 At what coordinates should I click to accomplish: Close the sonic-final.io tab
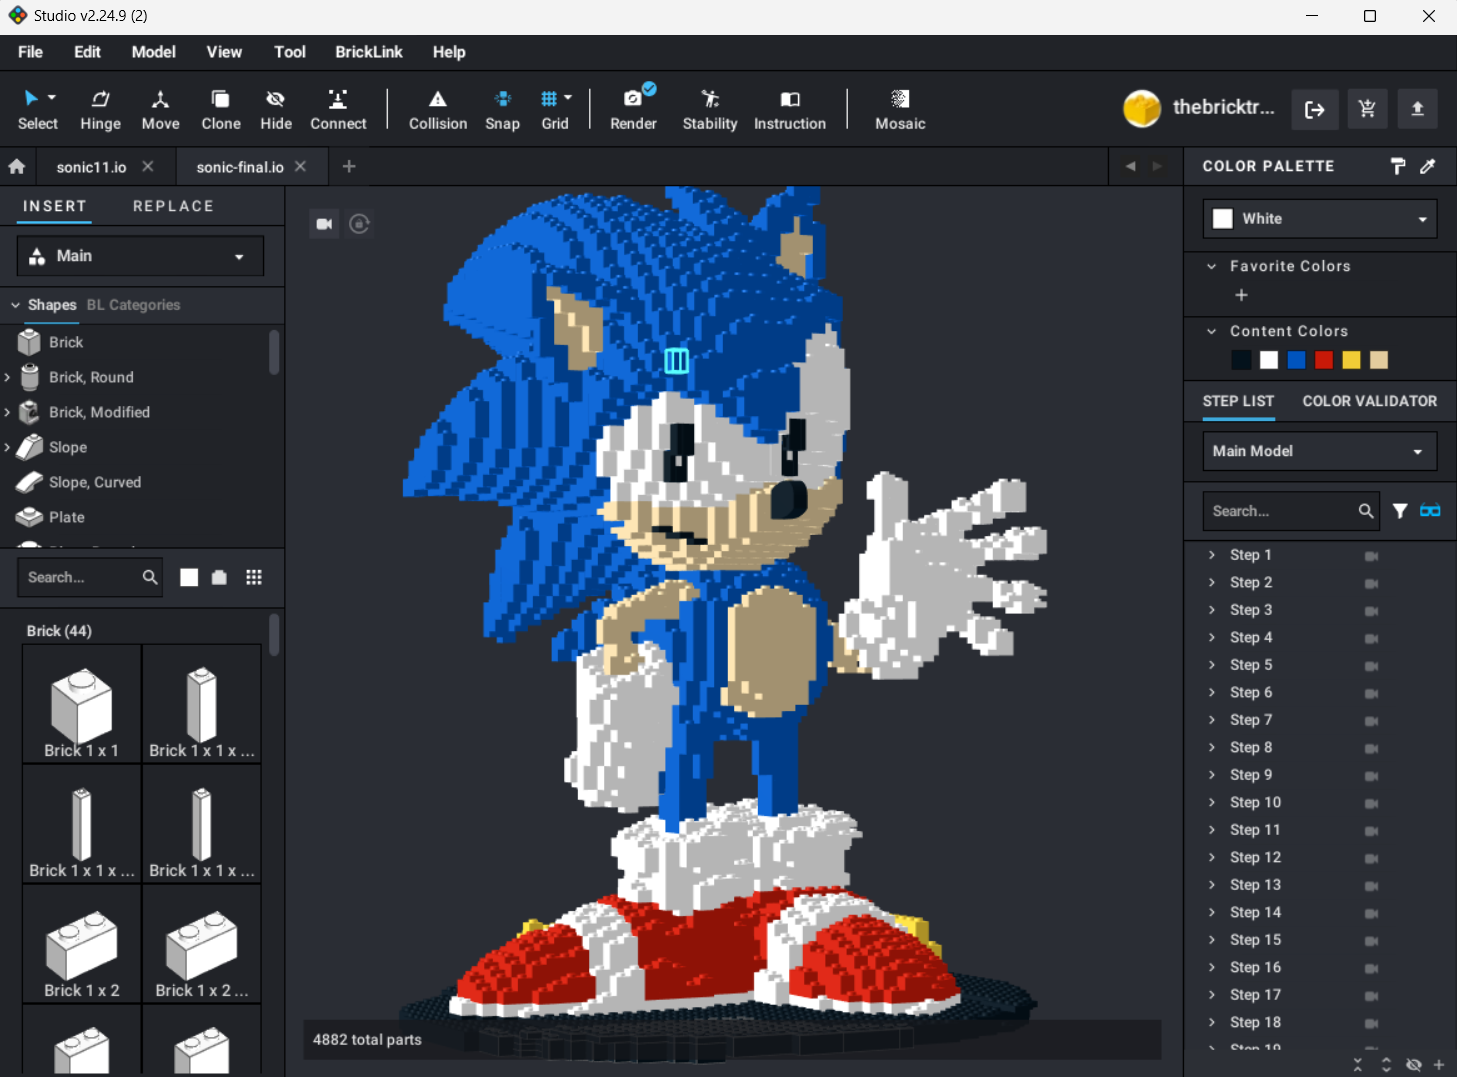pos(300,166)
